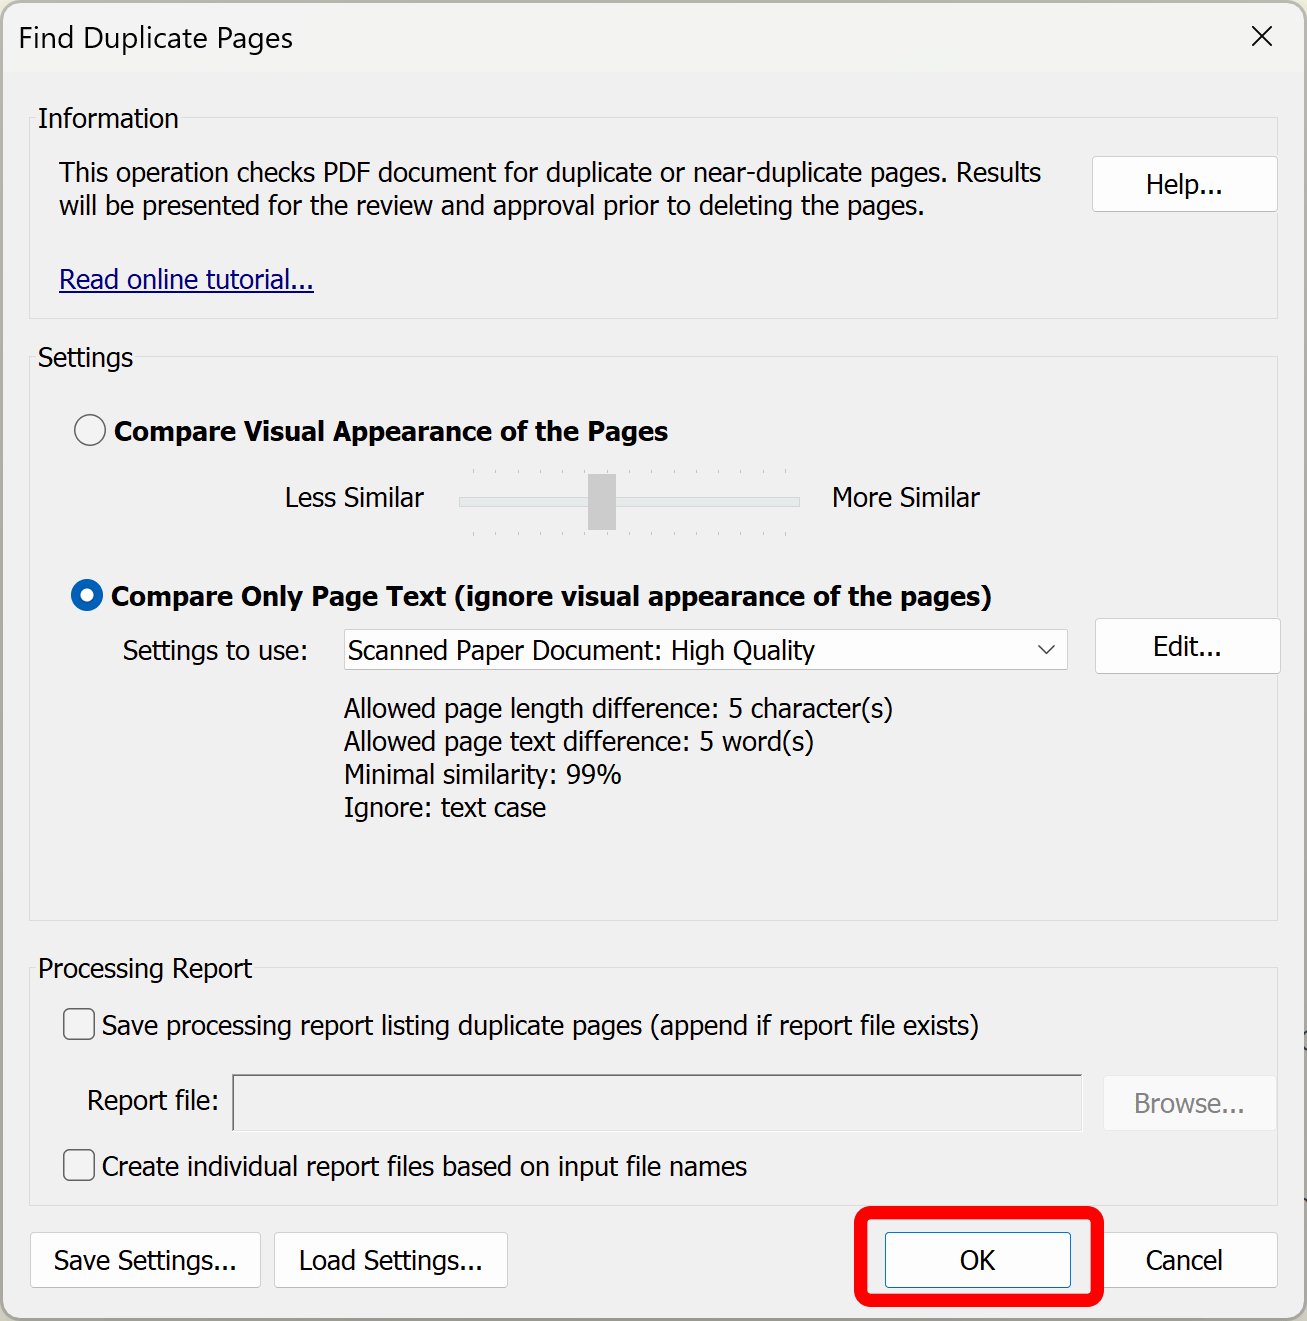Image resolution: width=1307 pixels, height=1321 pixels.
Task: Click the 'More Similar' slider label
Action: coord(906,498)
